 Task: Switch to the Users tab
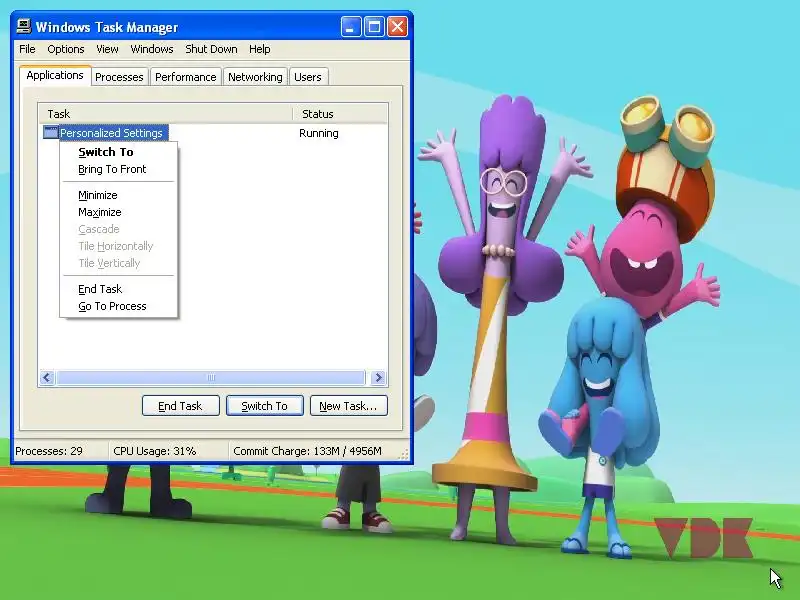click(308, 77)
